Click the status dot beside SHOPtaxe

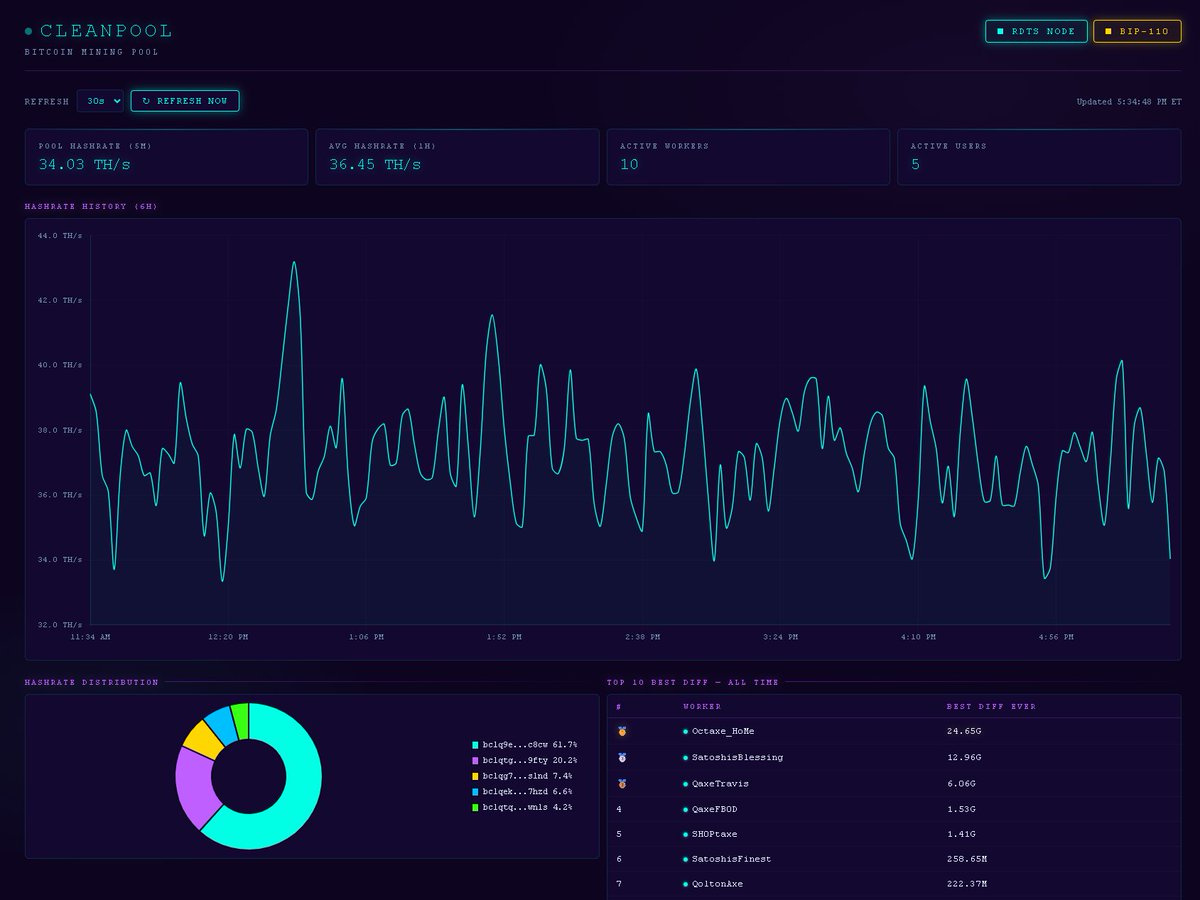686,834
